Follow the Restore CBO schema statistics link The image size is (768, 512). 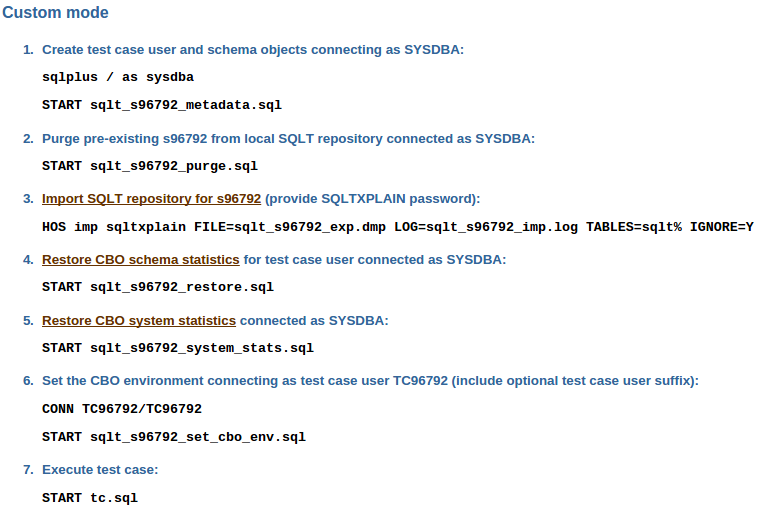tap(140, 260)
